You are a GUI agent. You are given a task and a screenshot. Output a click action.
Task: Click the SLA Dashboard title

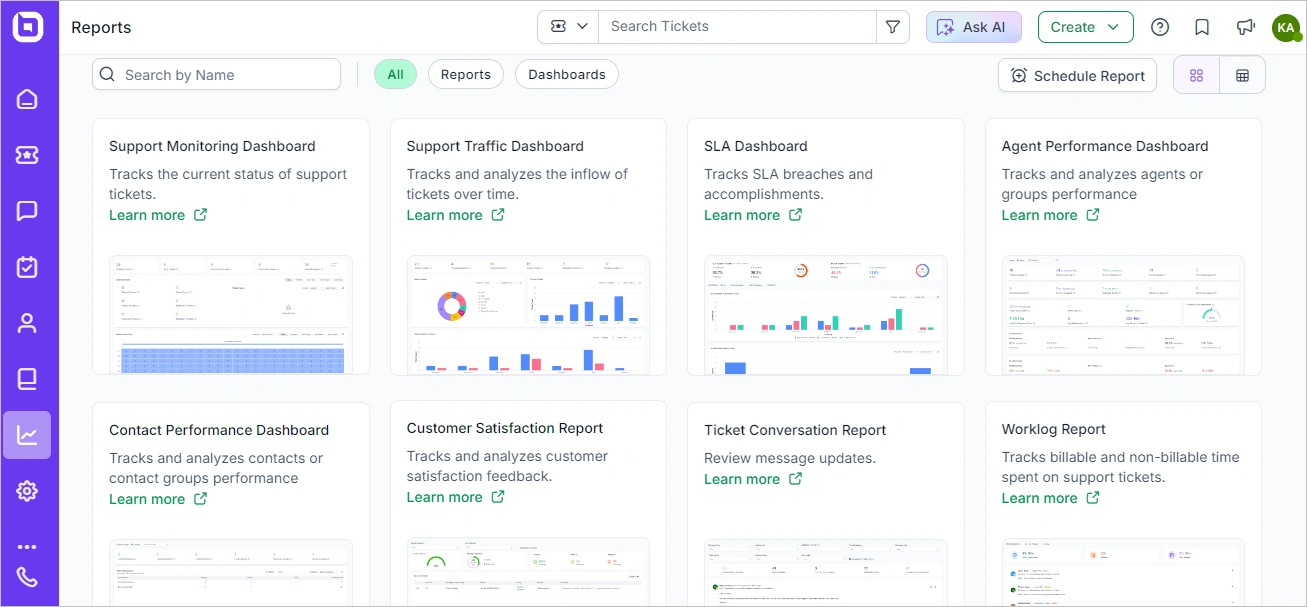click(756, 146)
